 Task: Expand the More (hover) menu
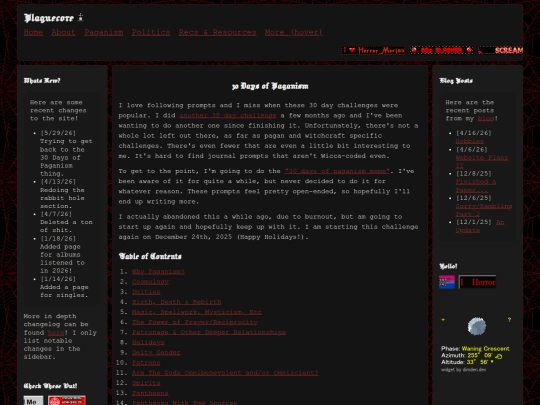(x=294, y=32)
